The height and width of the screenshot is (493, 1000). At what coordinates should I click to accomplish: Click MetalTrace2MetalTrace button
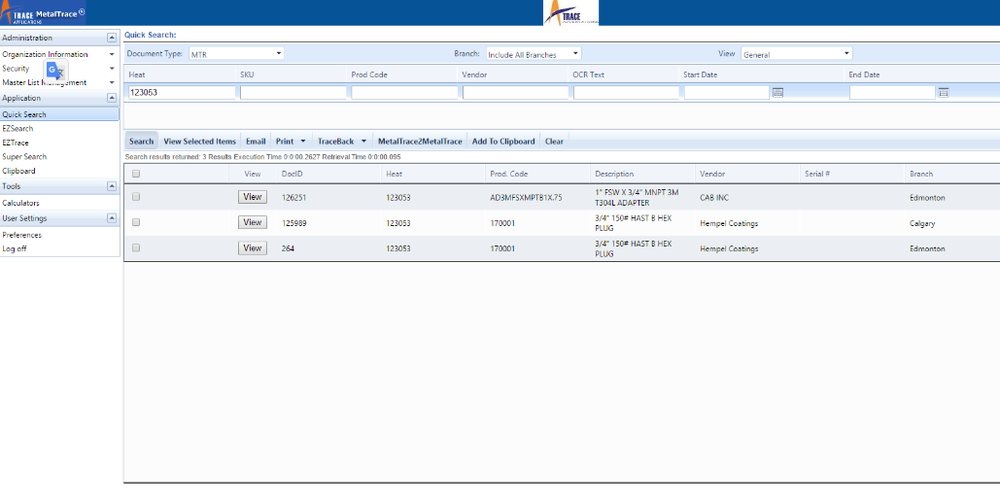click(x=420, y=141)
